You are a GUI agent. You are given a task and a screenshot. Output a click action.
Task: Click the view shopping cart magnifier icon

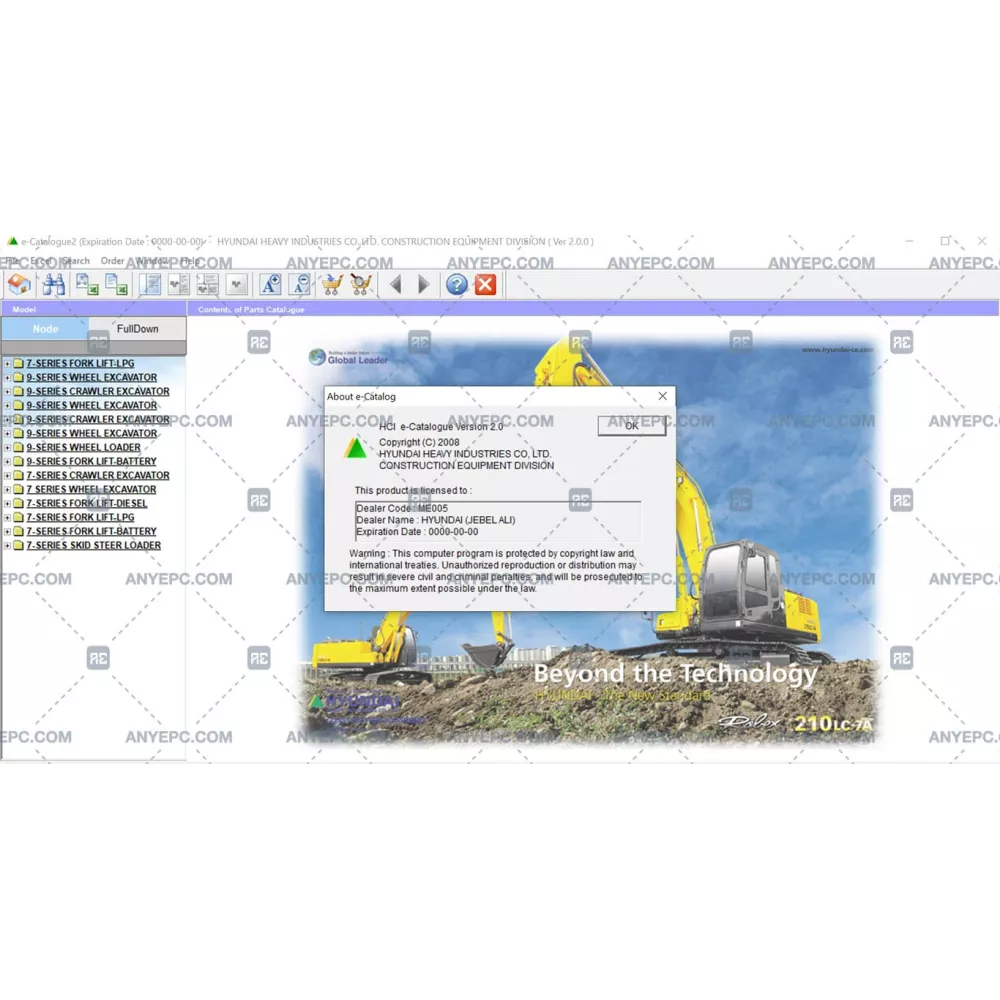pyautogui.click(x=361, y=285)
